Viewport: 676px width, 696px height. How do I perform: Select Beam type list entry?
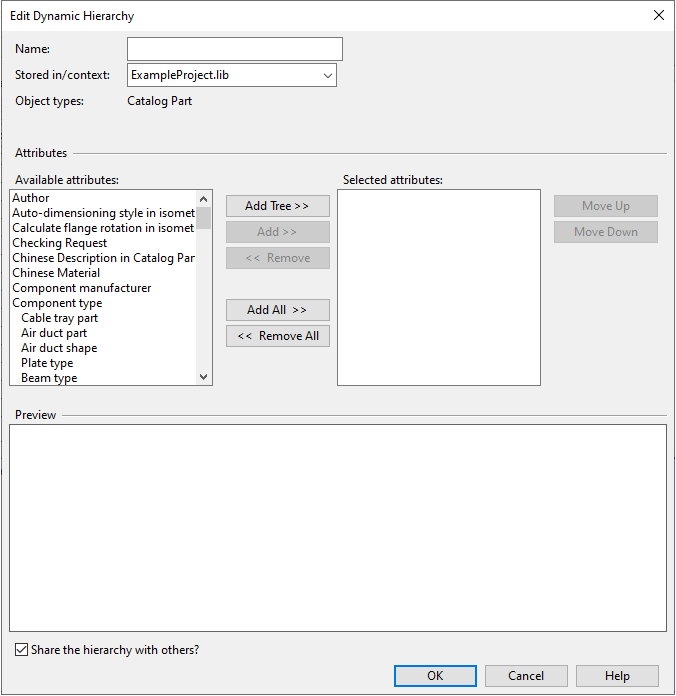(49, 378)
